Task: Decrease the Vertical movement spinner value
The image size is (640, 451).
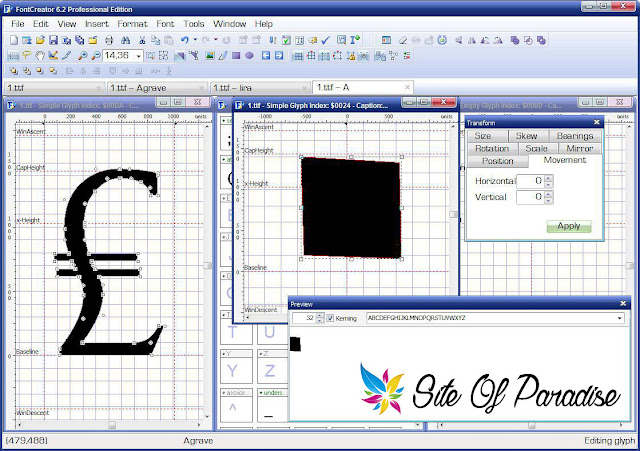Action: 549,200
